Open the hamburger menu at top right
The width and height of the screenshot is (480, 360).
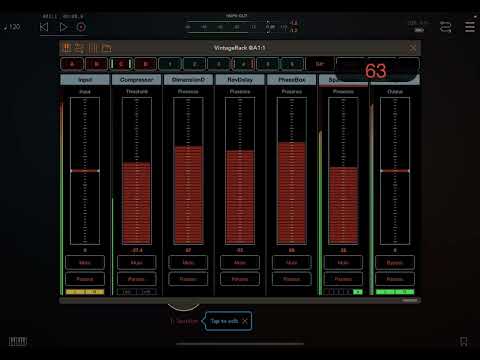pos(470,27)
